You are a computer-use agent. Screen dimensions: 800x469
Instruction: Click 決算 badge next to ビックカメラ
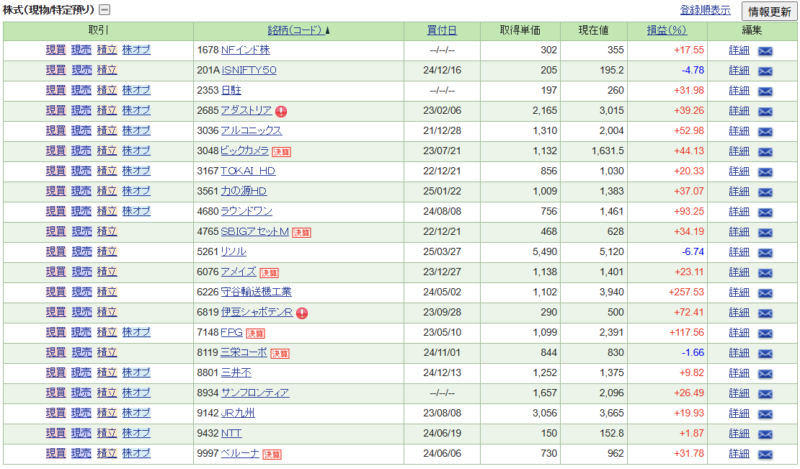pyautogui.click(x=281, y=152)
